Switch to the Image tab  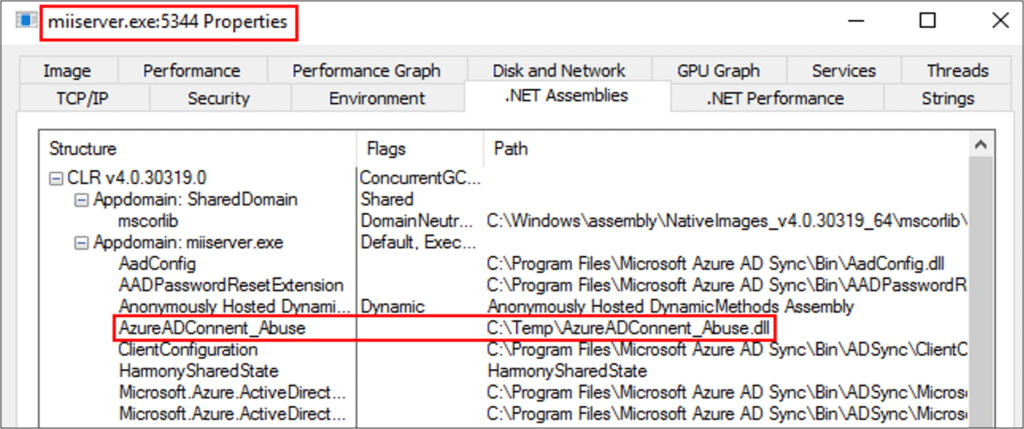click(x=67, y=71)
